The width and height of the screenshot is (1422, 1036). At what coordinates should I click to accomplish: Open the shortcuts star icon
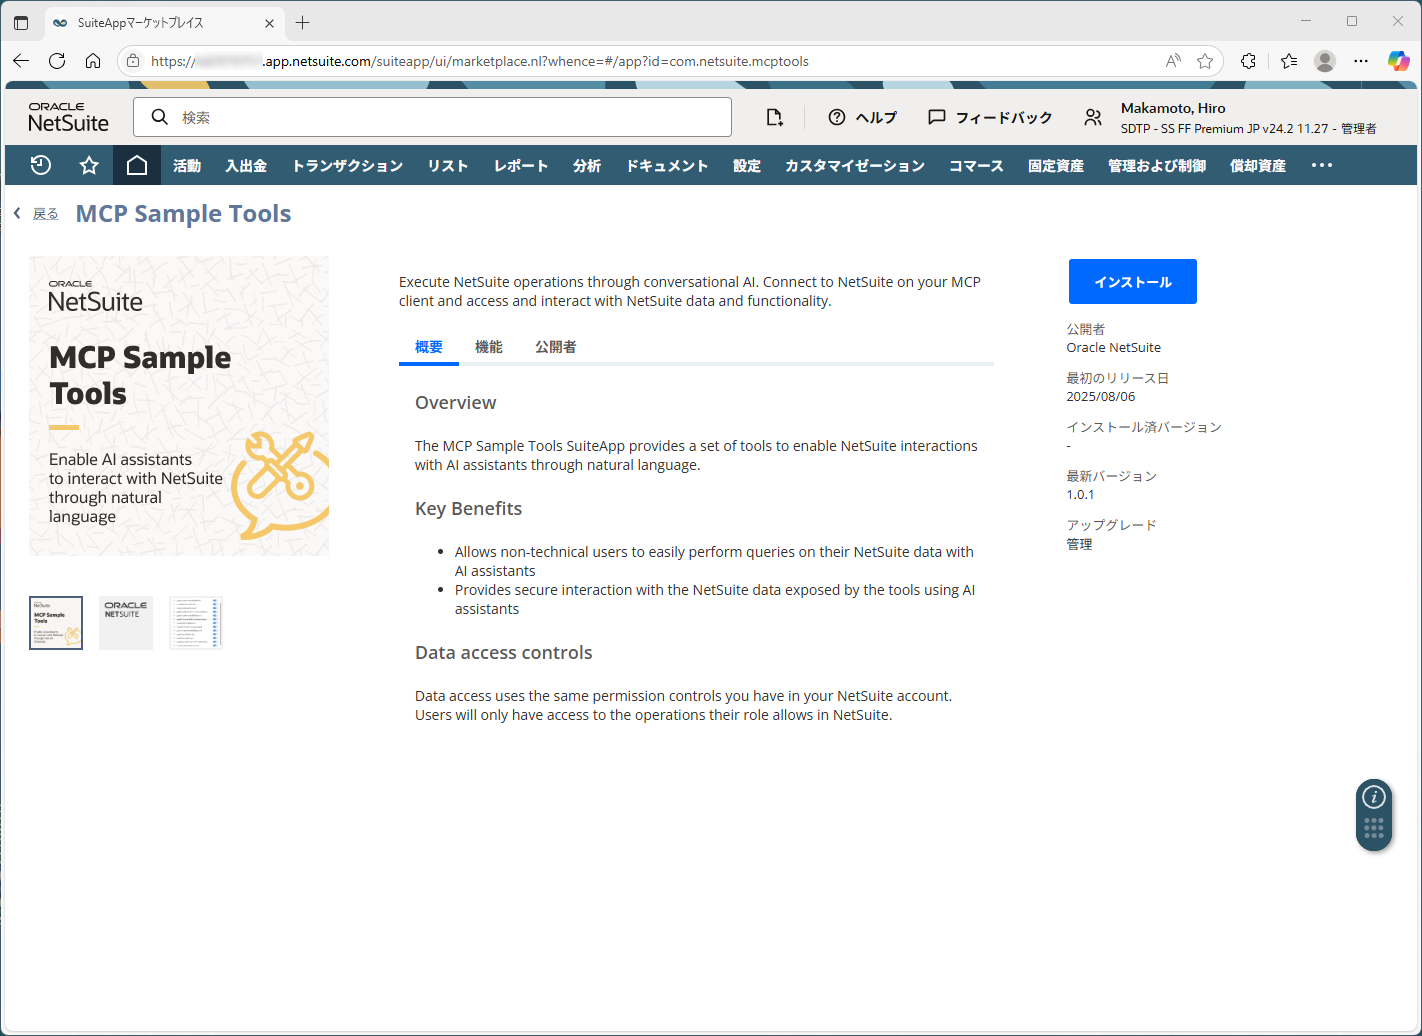(89, 165)
